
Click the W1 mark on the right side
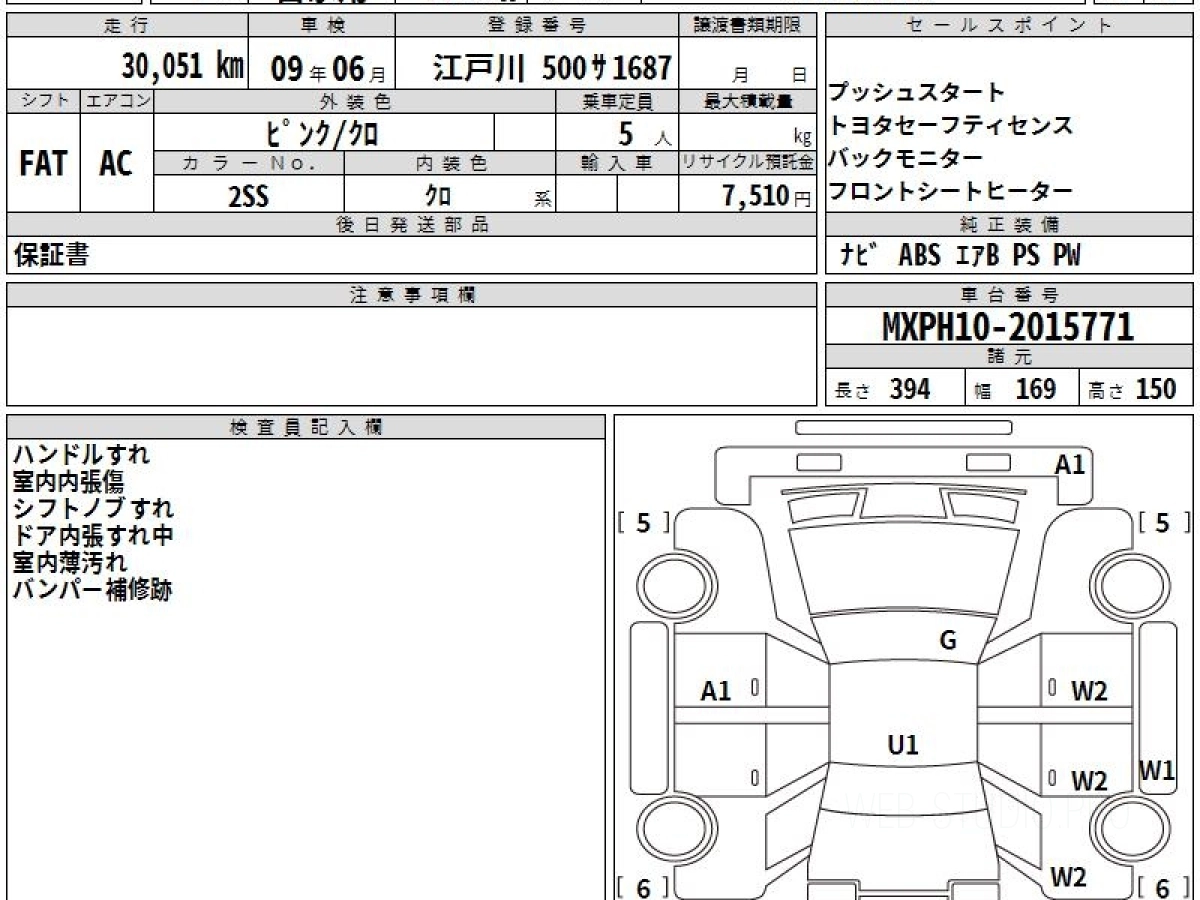1157,771
